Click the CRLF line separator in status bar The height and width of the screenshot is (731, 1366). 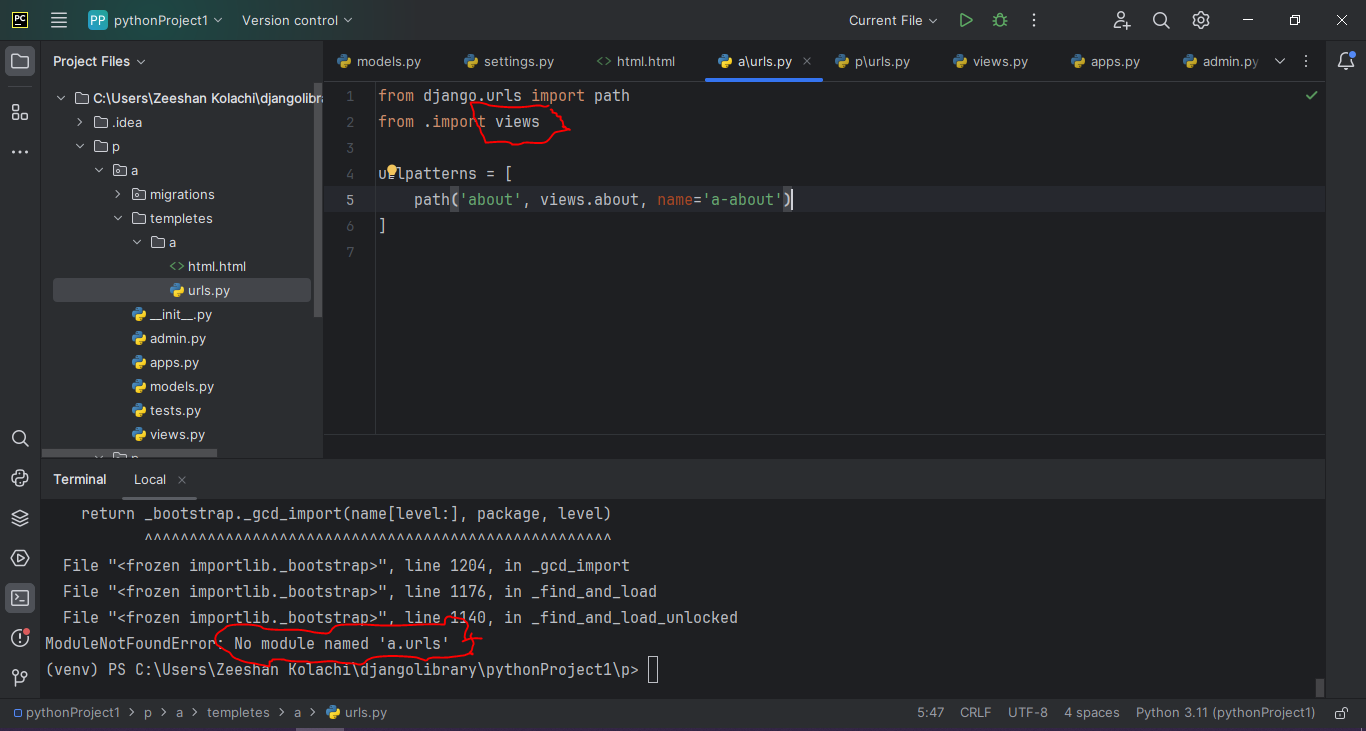[975, 713]
